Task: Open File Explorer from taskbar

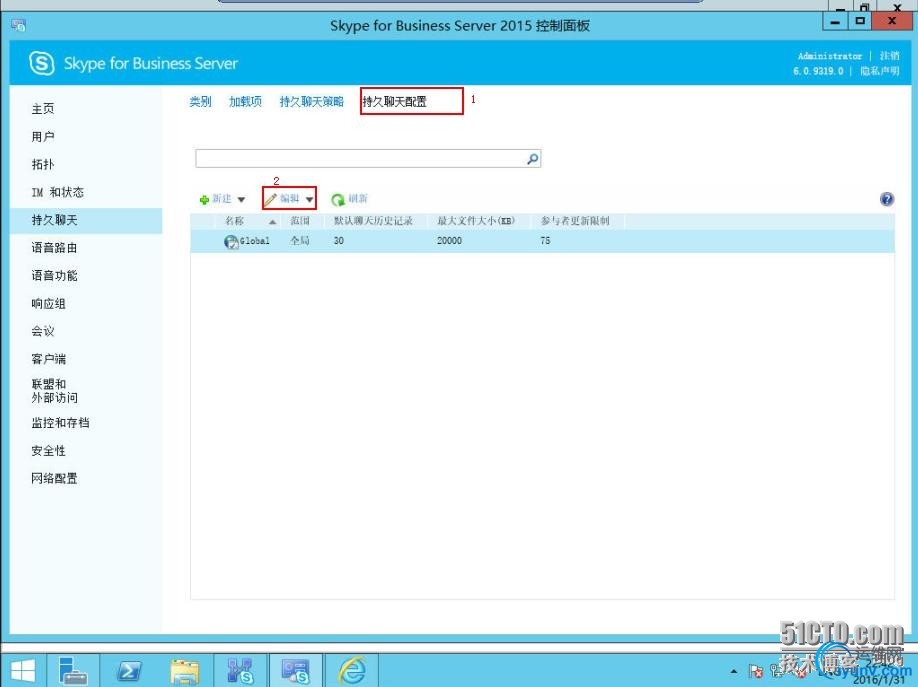Action: click(x=184, y=671)
